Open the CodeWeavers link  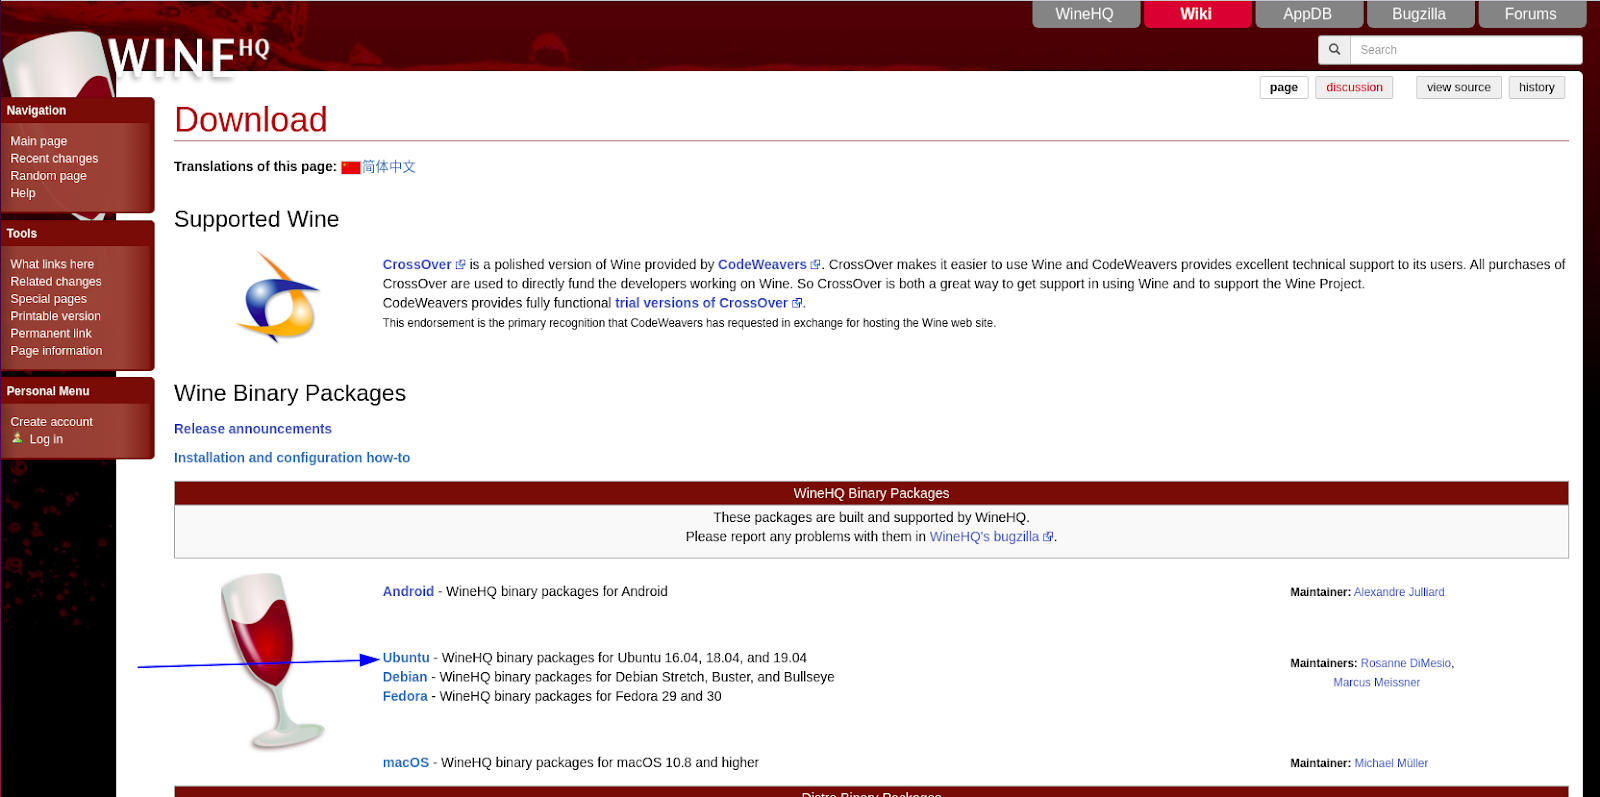(x=762, y=265)
